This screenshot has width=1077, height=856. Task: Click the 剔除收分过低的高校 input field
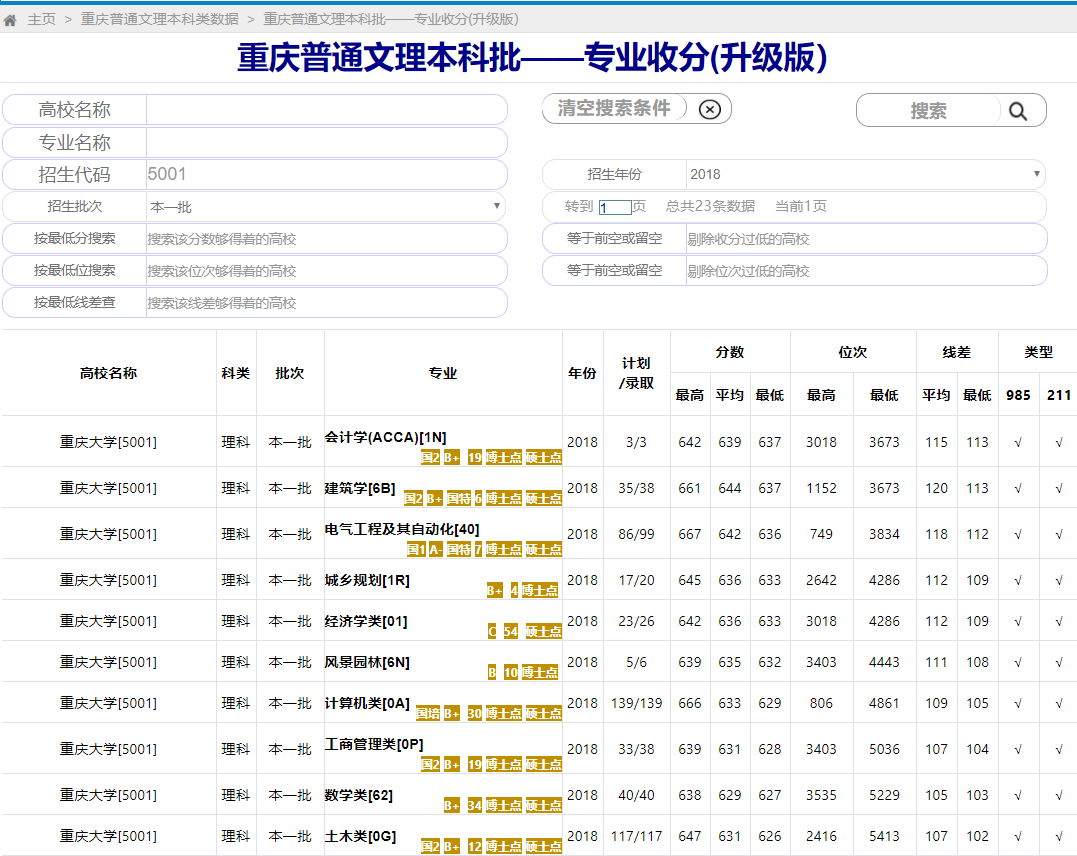pos(865,239)
